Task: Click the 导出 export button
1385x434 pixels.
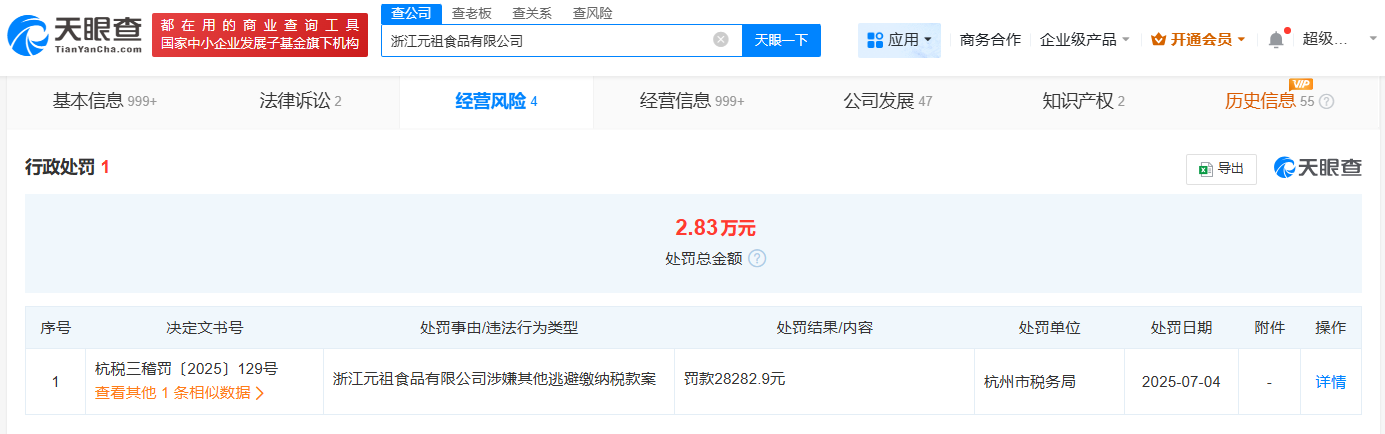Action: (1221, 169)
